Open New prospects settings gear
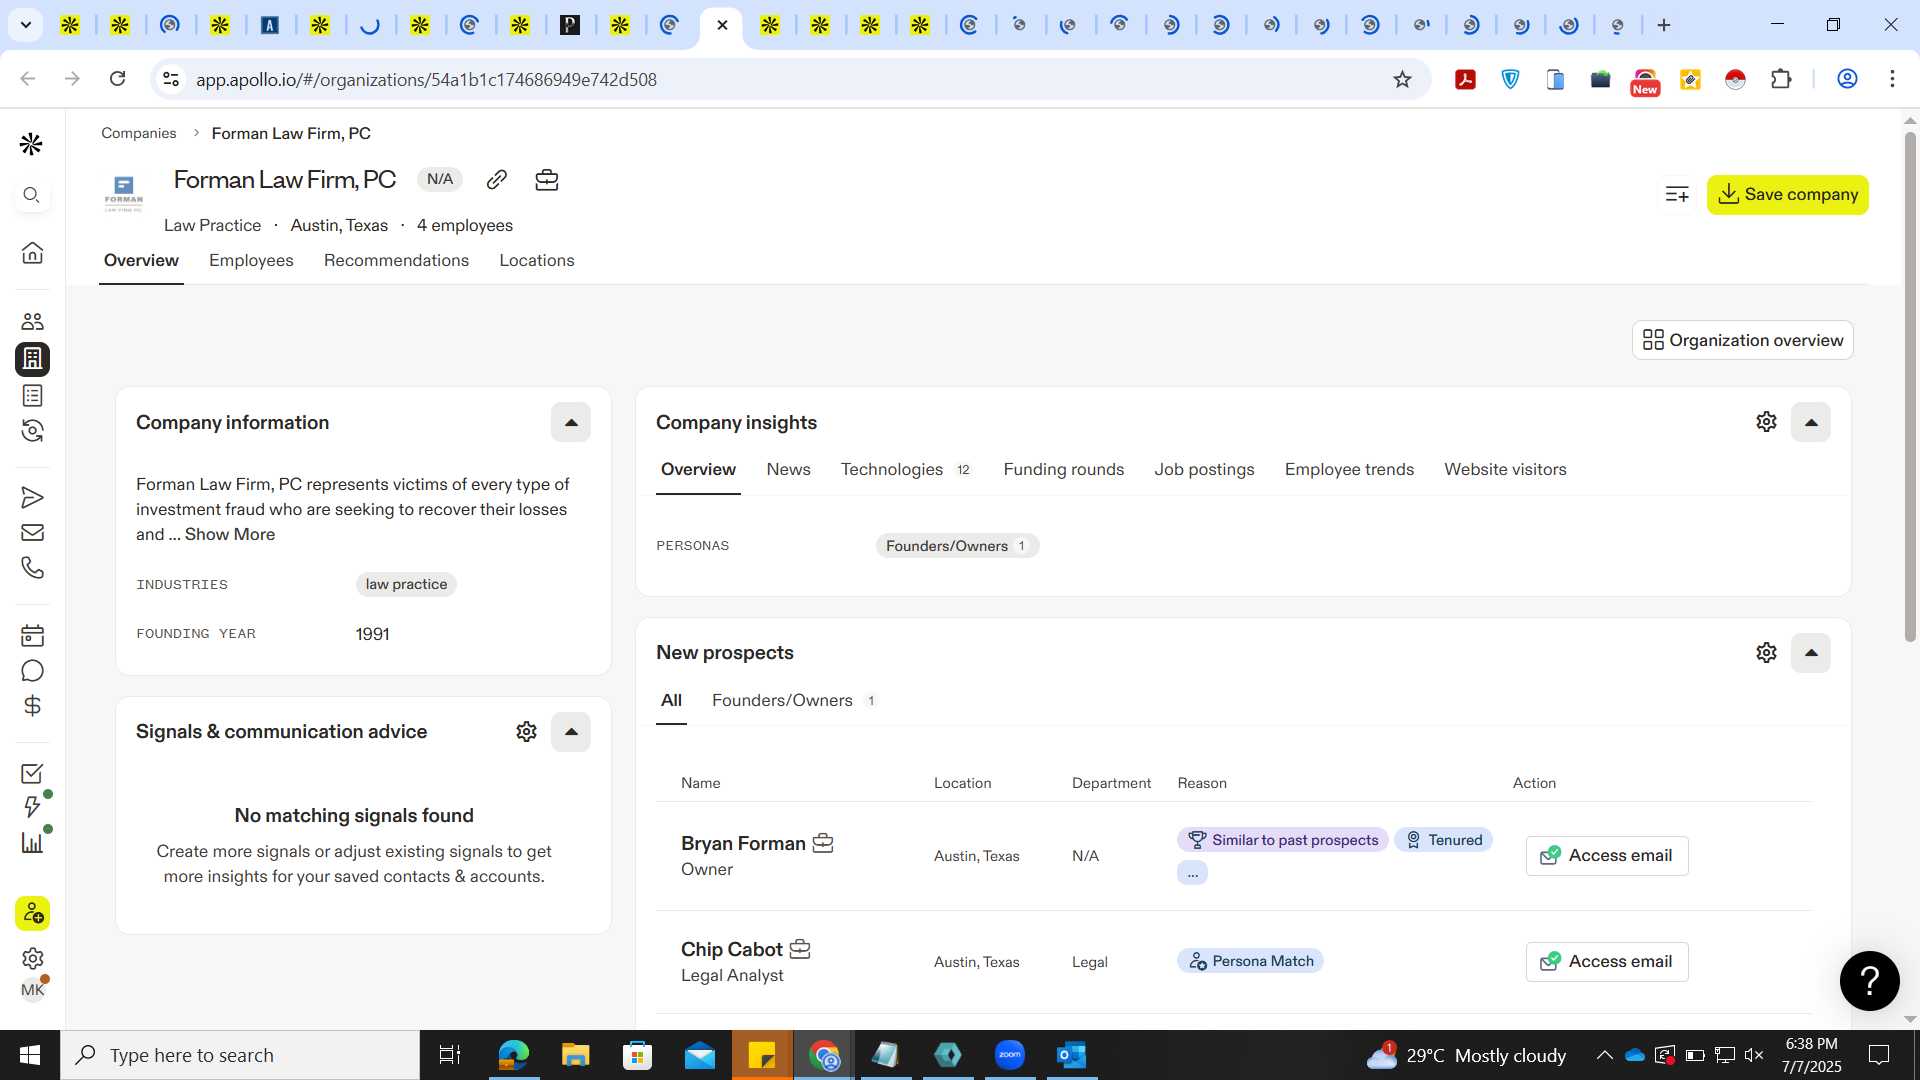This screenshot has height=1080, width=1920. [1766, 653]
